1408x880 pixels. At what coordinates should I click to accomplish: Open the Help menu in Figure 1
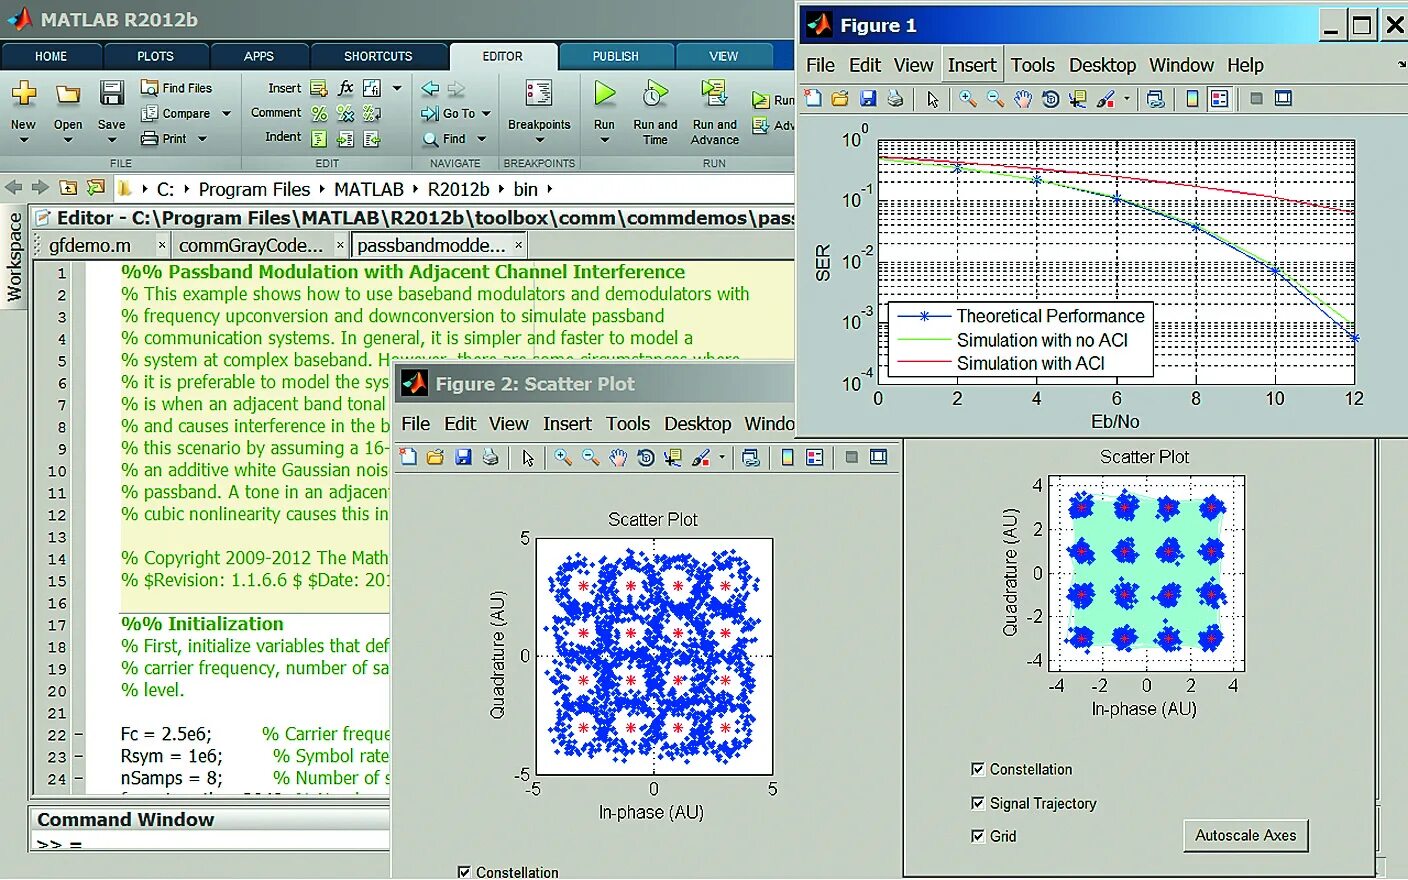point(1245,65)
